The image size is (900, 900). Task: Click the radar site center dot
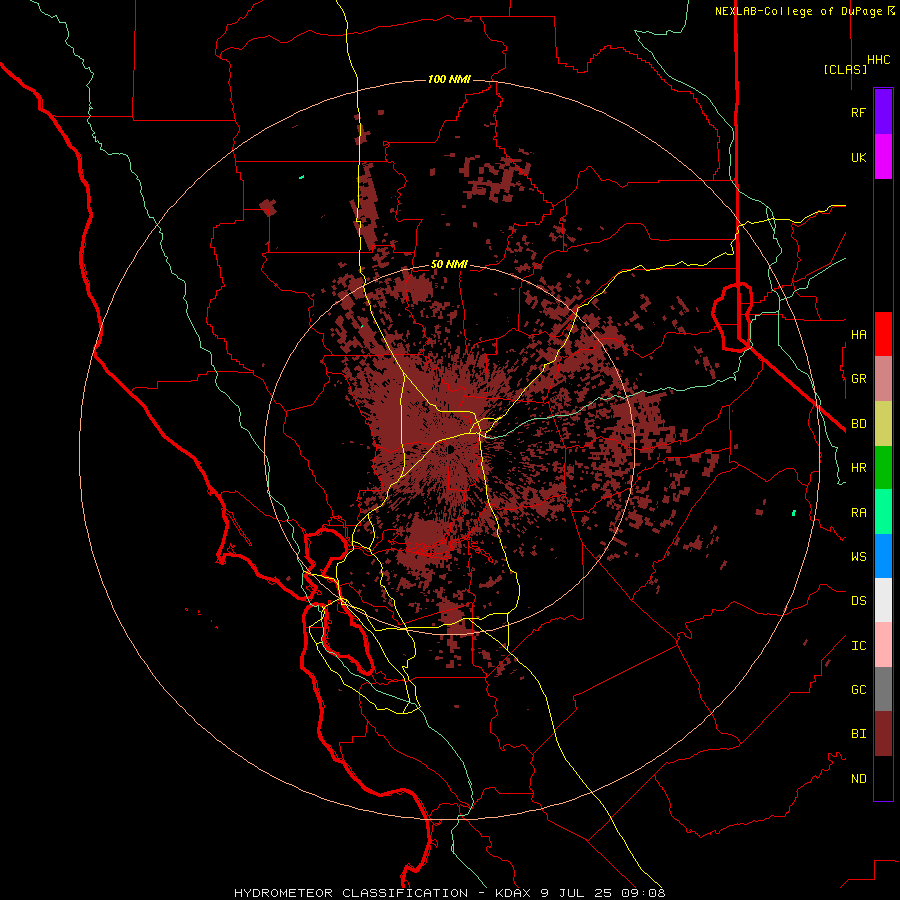click(x=451, y=449)
